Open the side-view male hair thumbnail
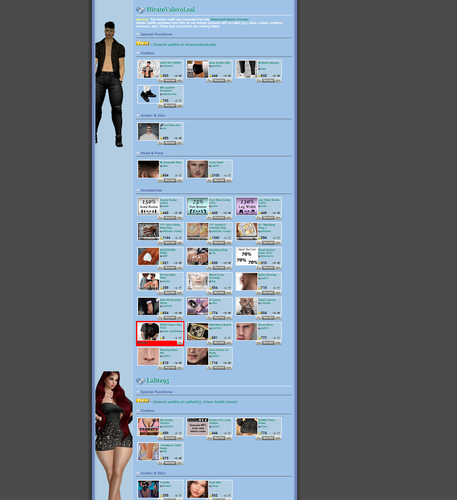 click(x=148, y=169)
